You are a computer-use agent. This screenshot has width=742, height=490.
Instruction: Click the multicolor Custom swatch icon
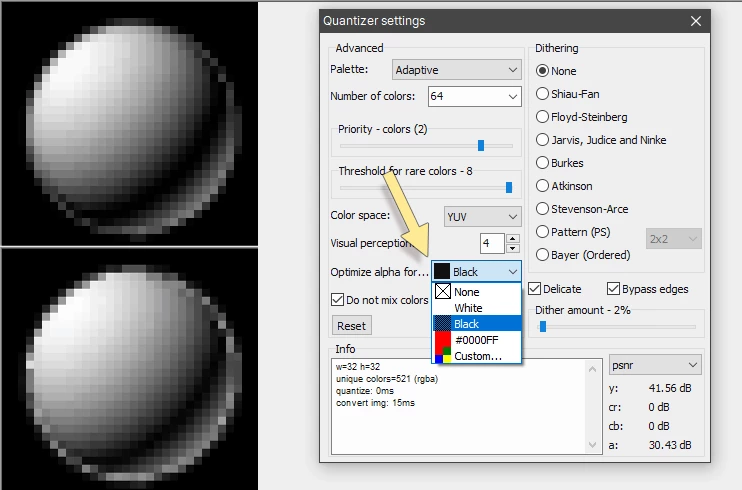pyautogui.click(x=443, y=356)
